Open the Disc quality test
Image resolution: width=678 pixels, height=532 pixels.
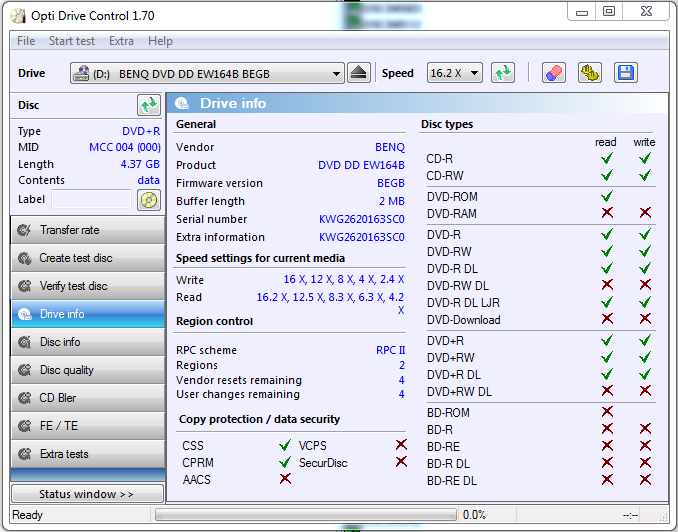[88, 370]
